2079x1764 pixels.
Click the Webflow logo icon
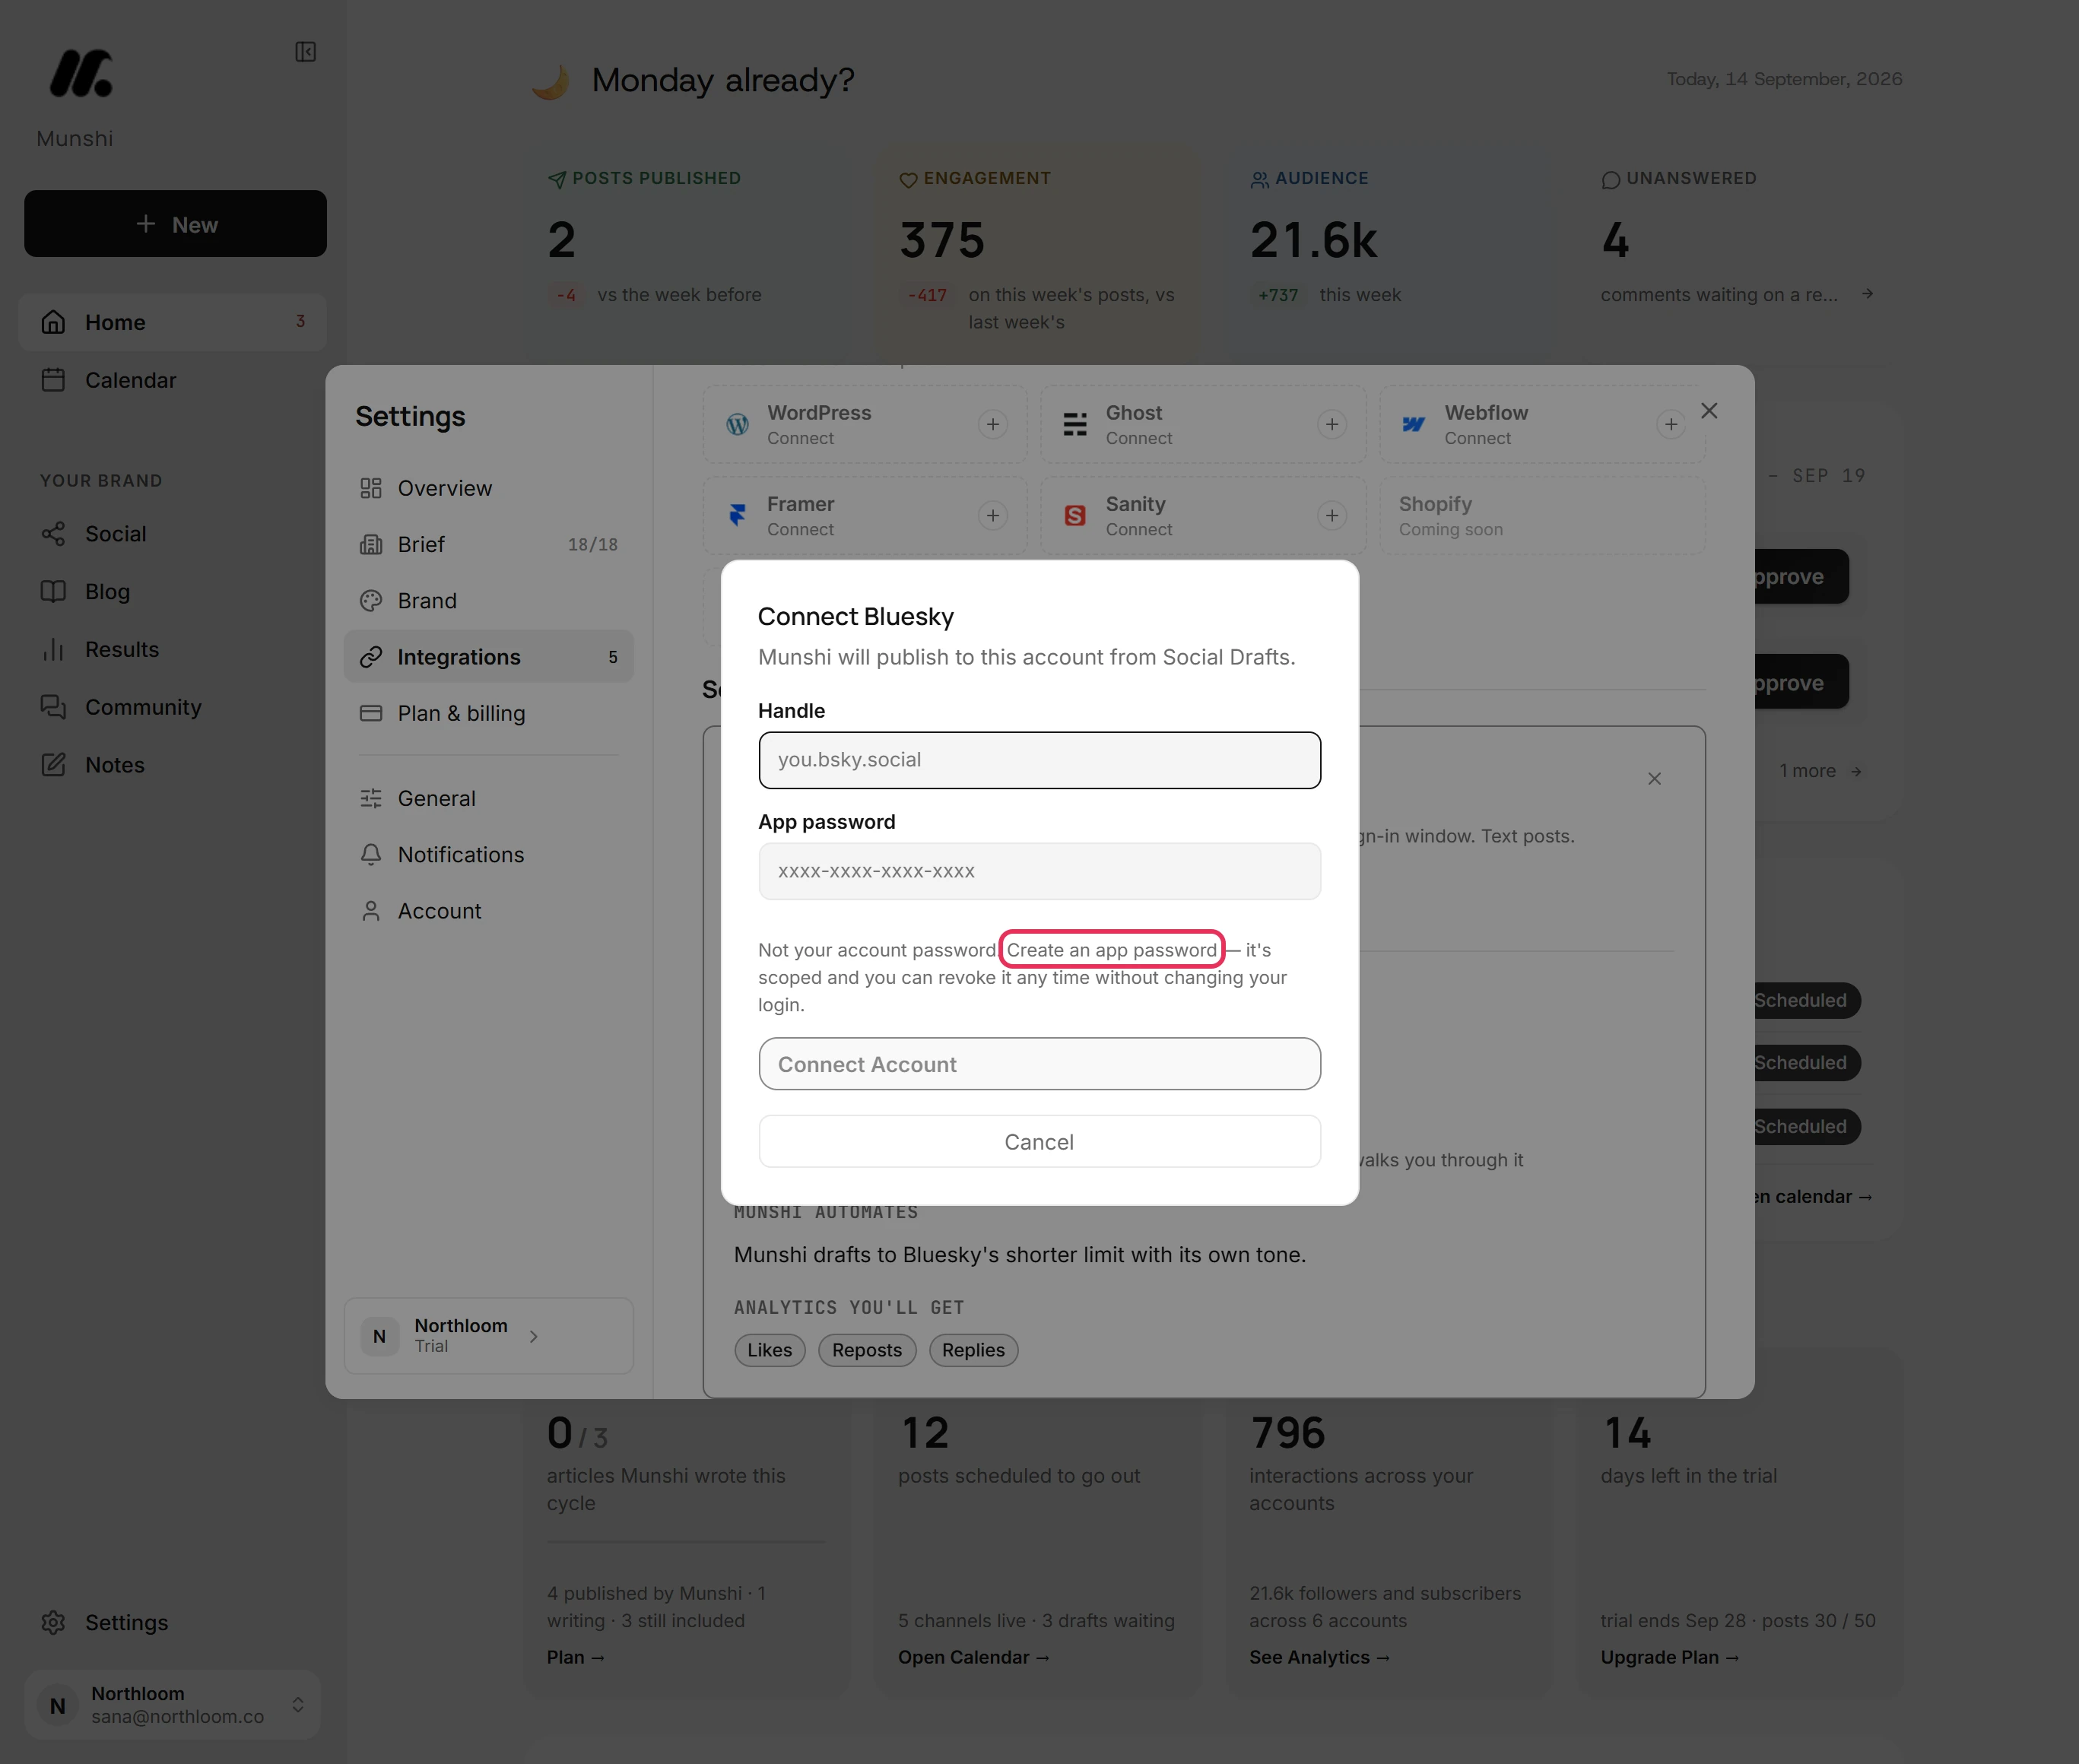[x=1414, y=424]
